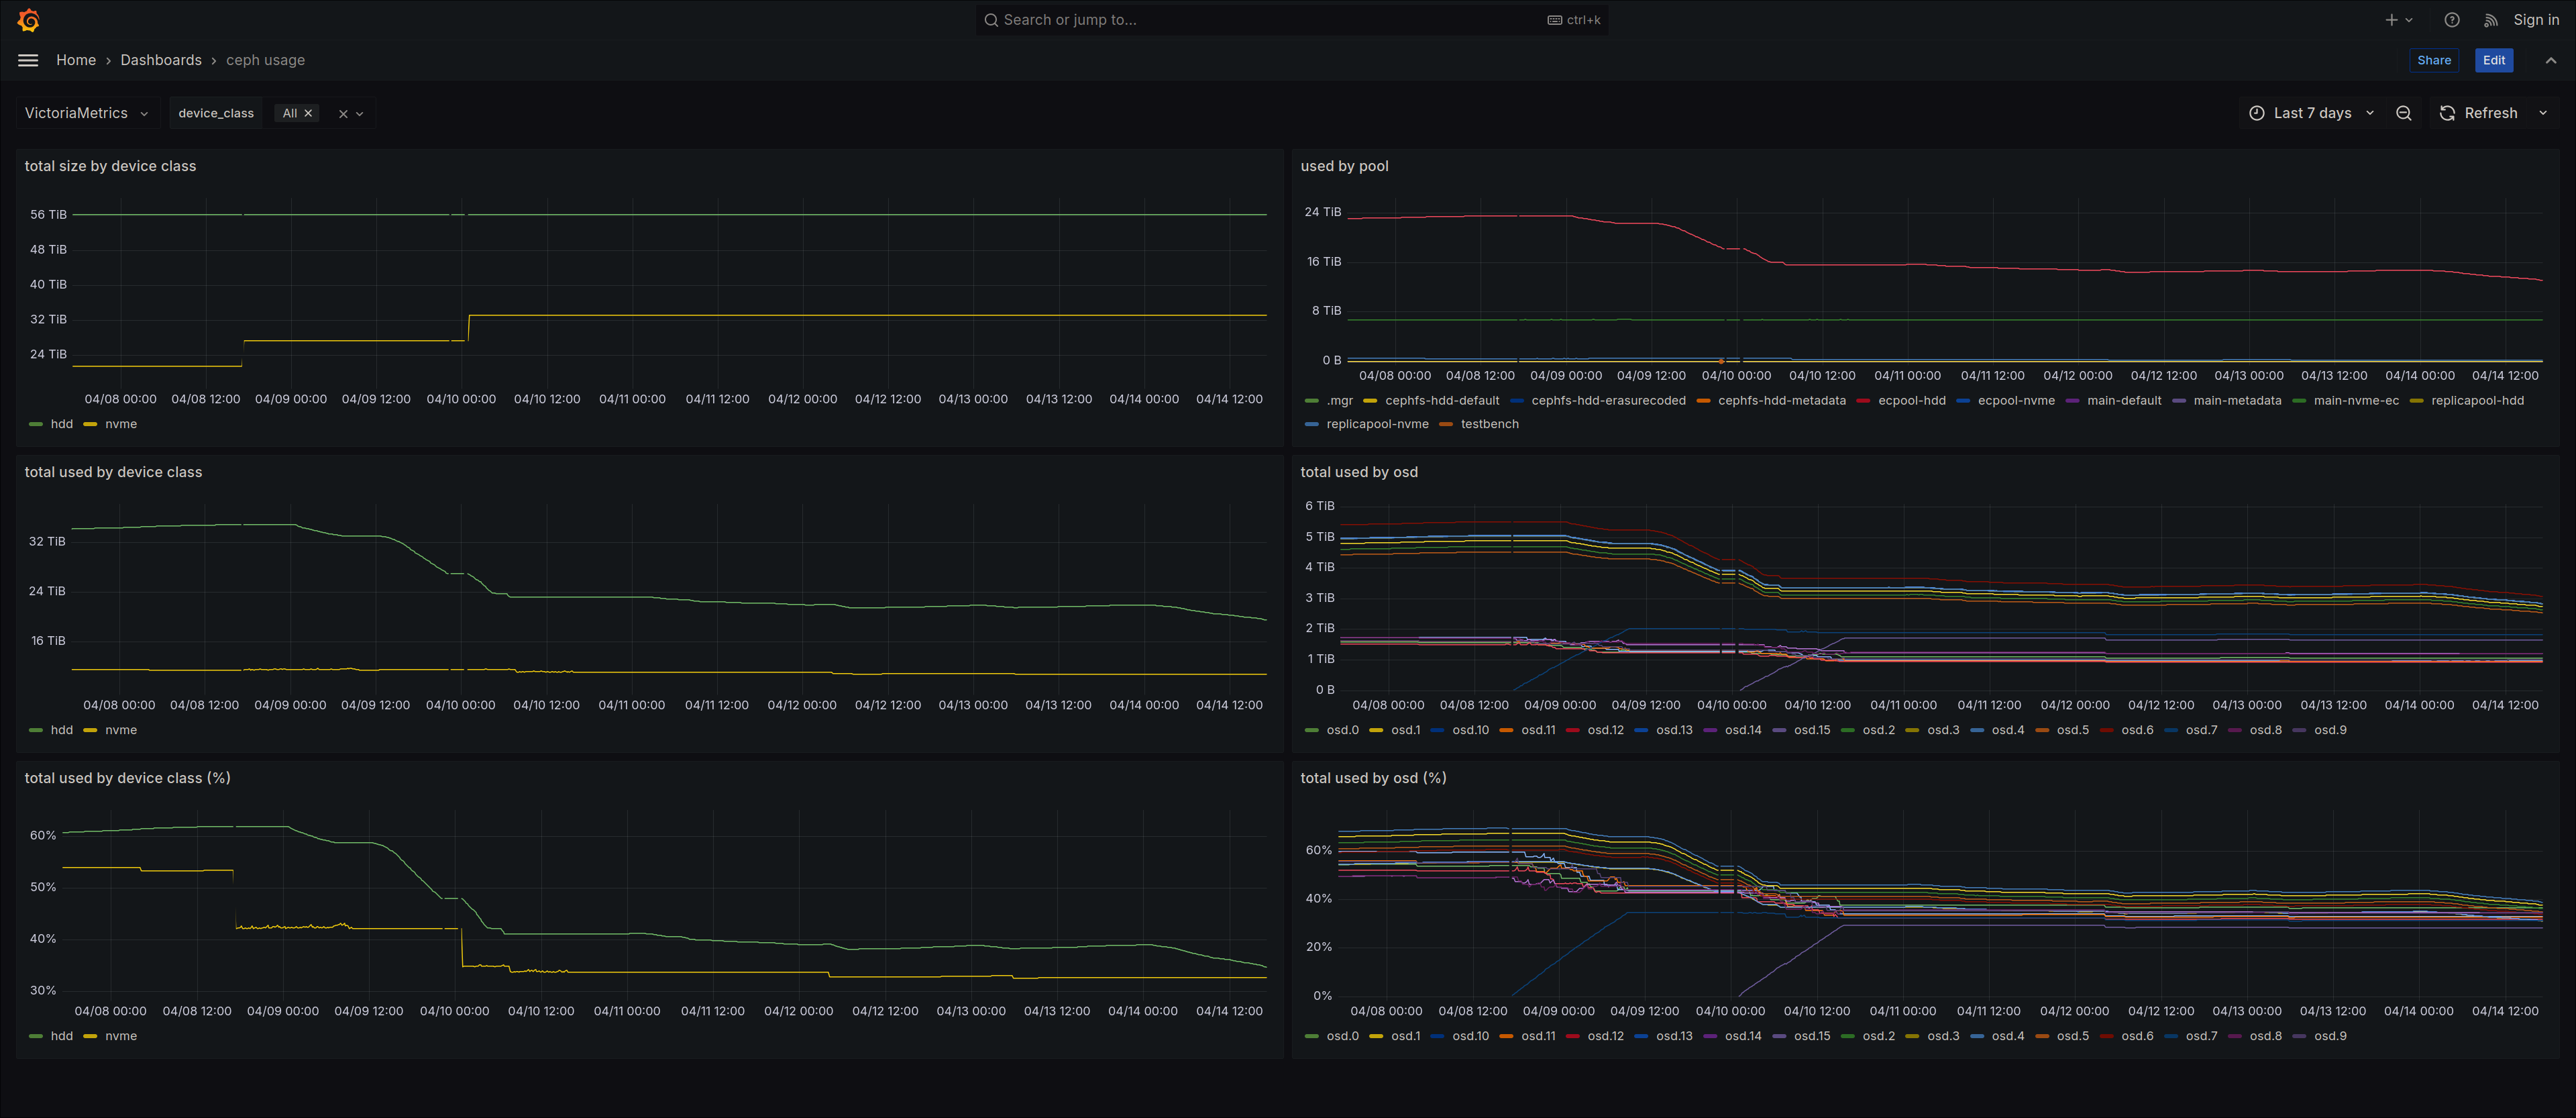Open the news RSS feed icon
Viewport: 2576px width, 1118px height.
click(2491, 20)
